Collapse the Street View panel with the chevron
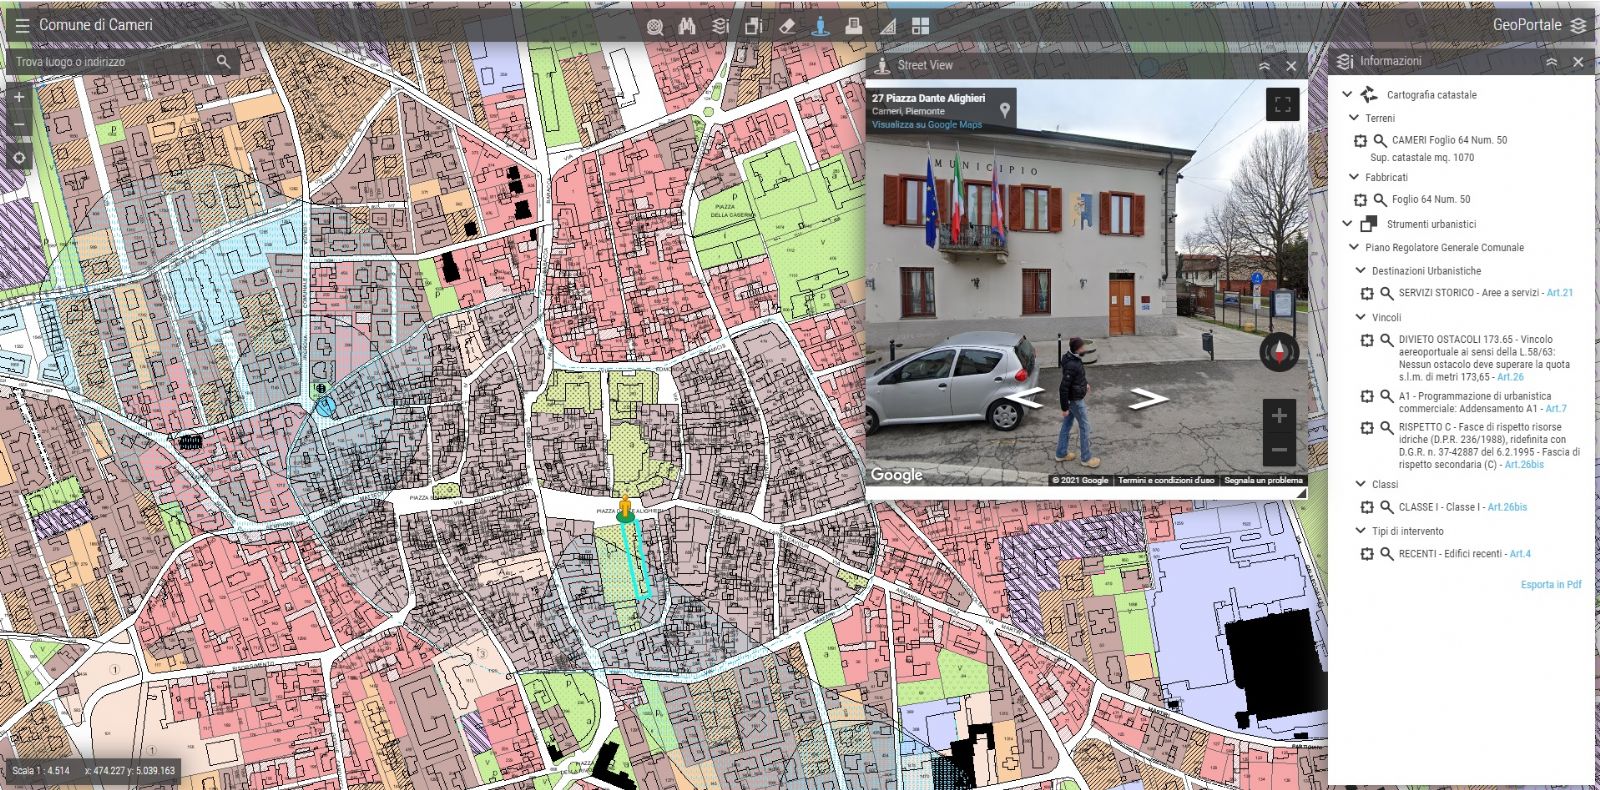The width and height of the screenshot is (1600, 790). pyautogui.click(x=1264, y=66)
